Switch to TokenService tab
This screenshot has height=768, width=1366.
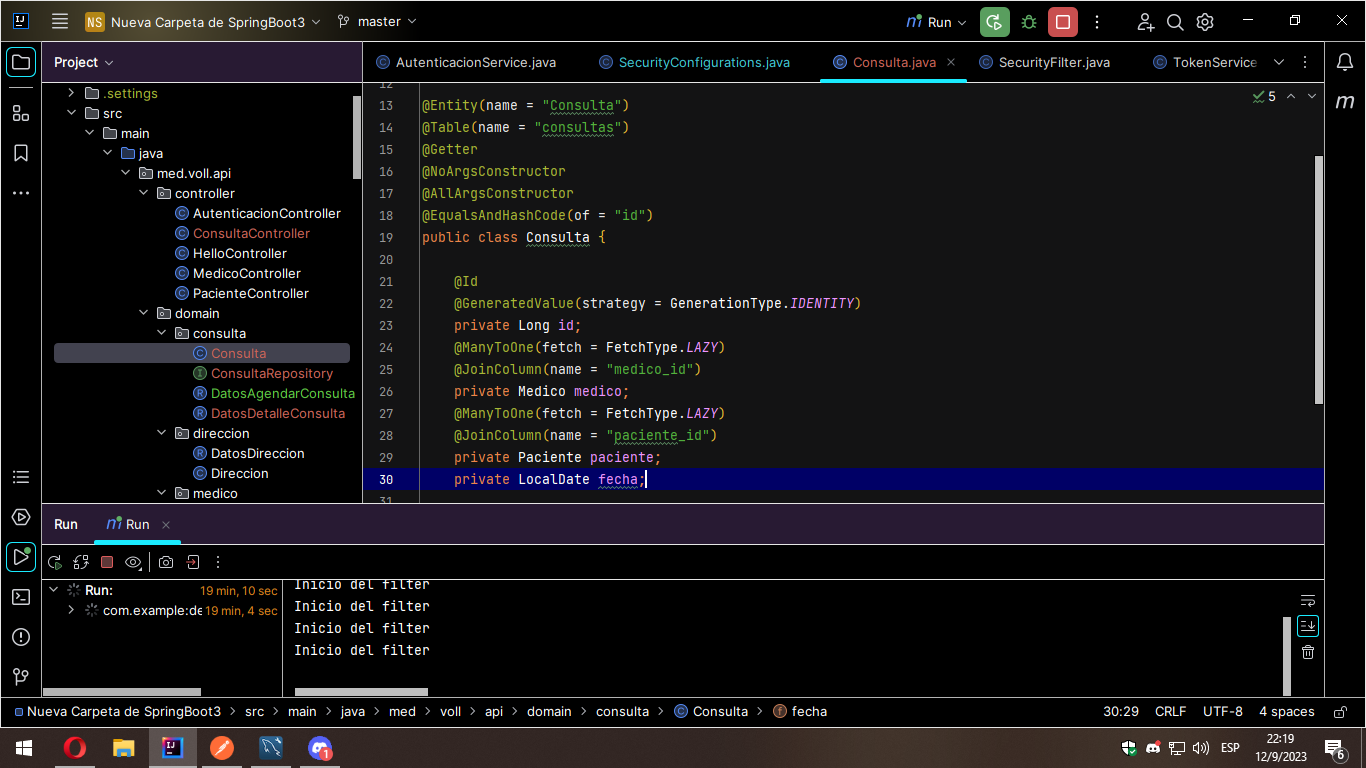(1204, 62)
